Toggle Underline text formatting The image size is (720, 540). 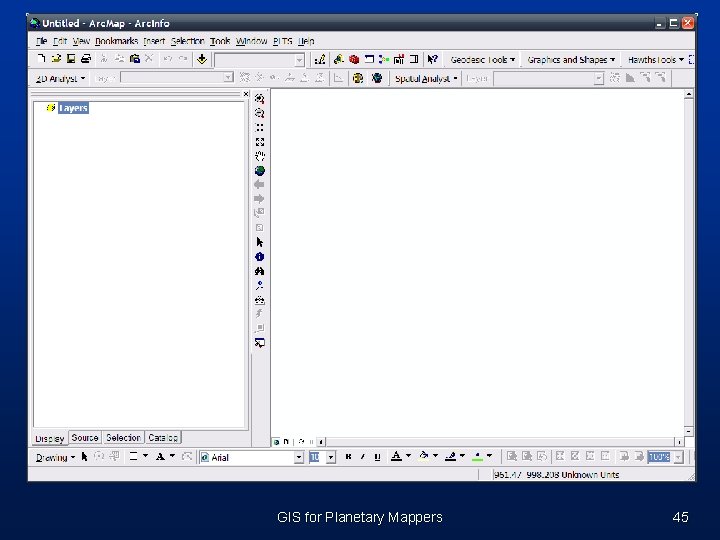pyautogui.click(x=377, y=456)
